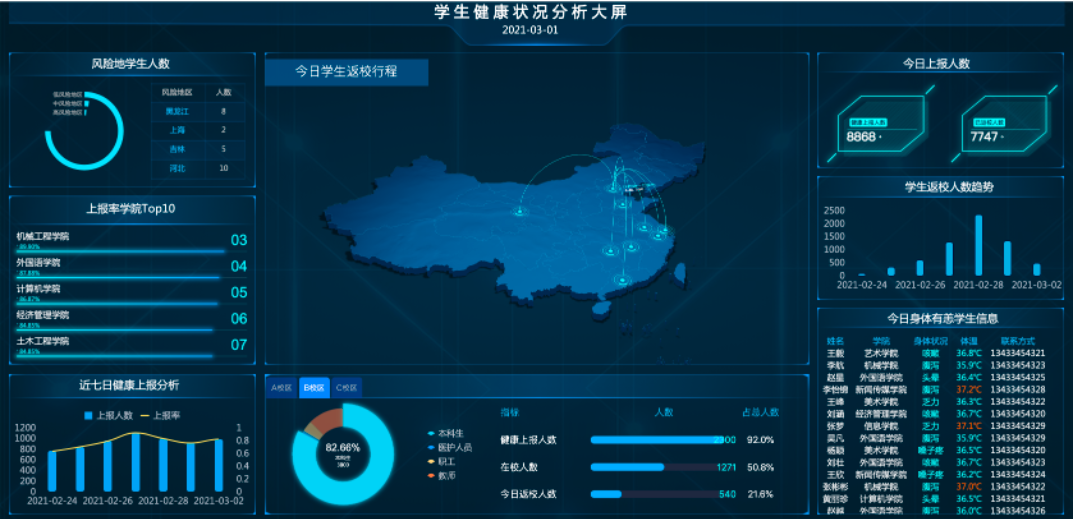Screen dimensions: 1073x519
Task: Click the 姓名 column header
Action: [836, 340]
